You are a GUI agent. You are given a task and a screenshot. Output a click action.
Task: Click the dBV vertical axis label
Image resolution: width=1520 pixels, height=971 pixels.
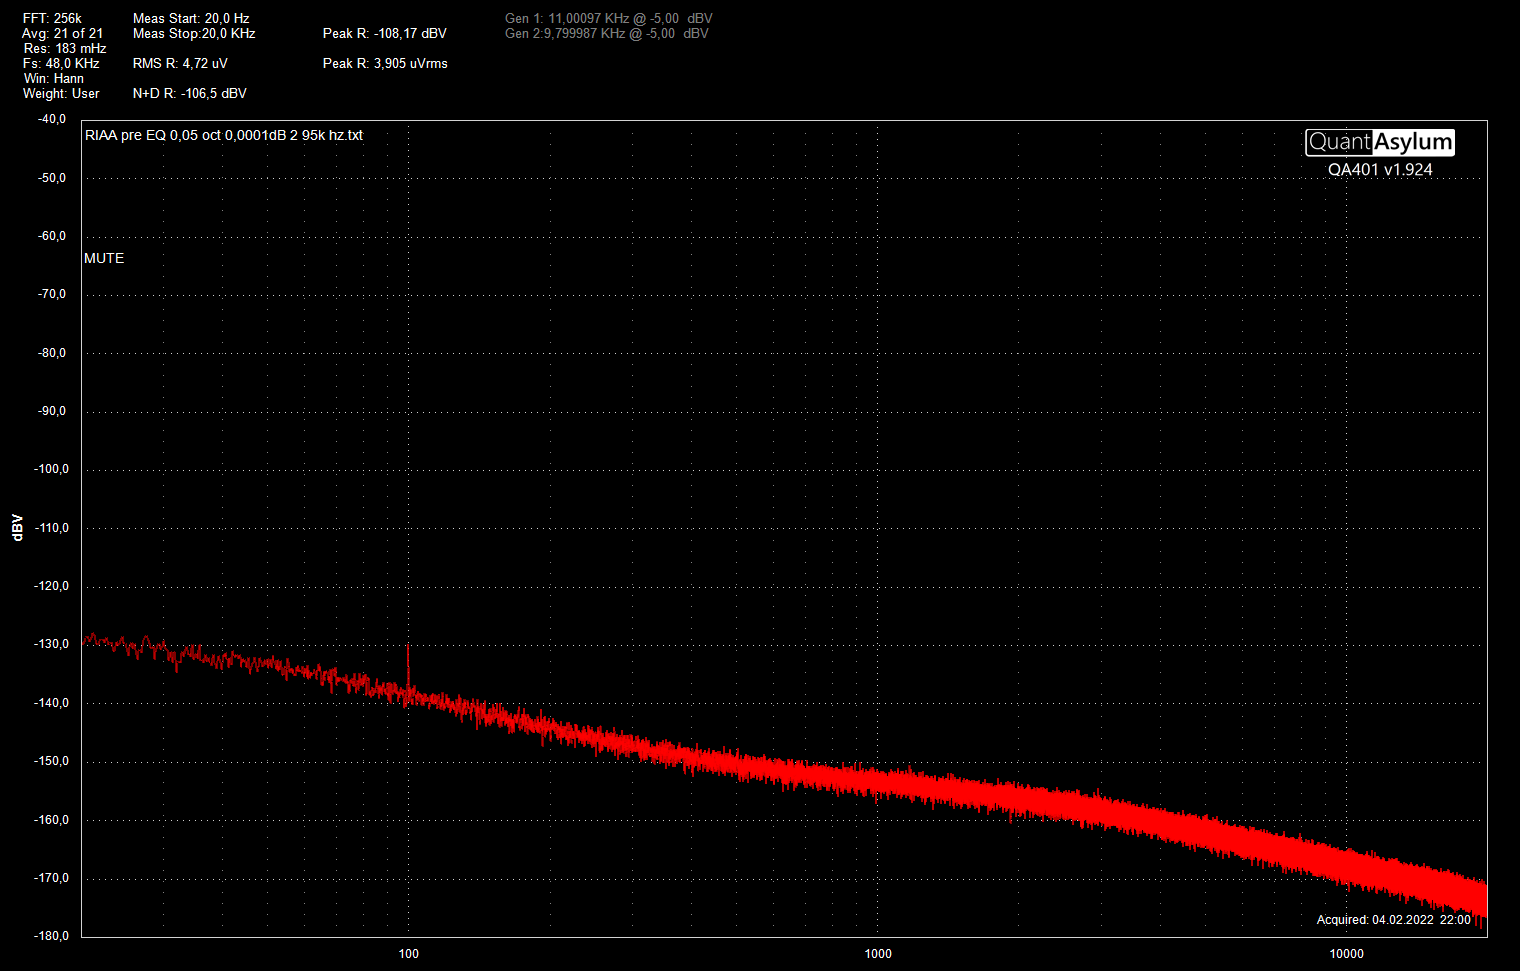[17, 528]
